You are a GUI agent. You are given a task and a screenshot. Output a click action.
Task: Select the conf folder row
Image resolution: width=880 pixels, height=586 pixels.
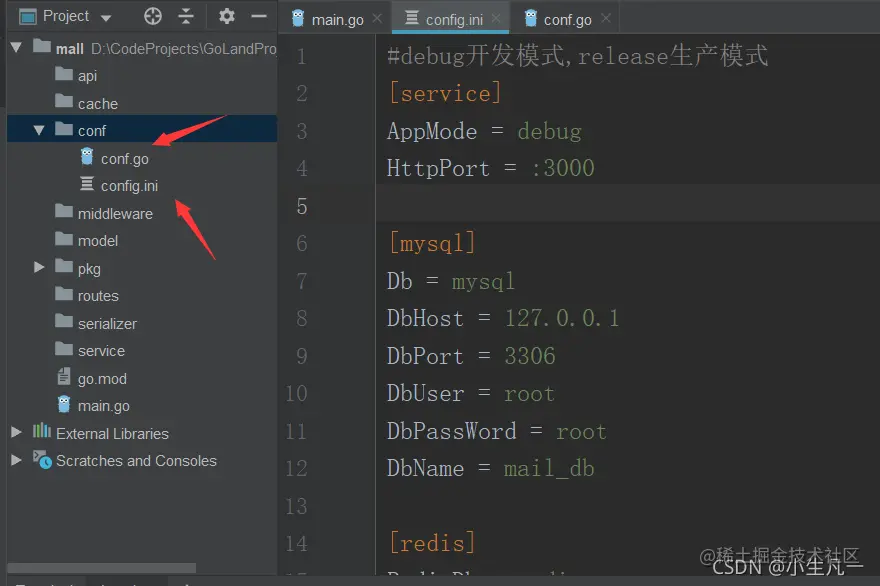point(142,129)
